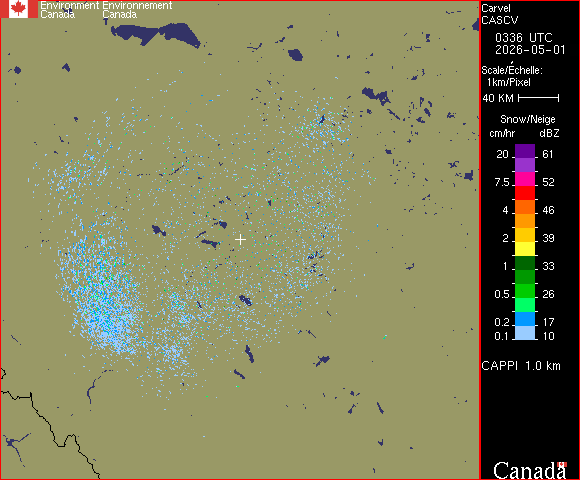Select the dark green 33 dBZ swatch

click(x=525, y=263)
